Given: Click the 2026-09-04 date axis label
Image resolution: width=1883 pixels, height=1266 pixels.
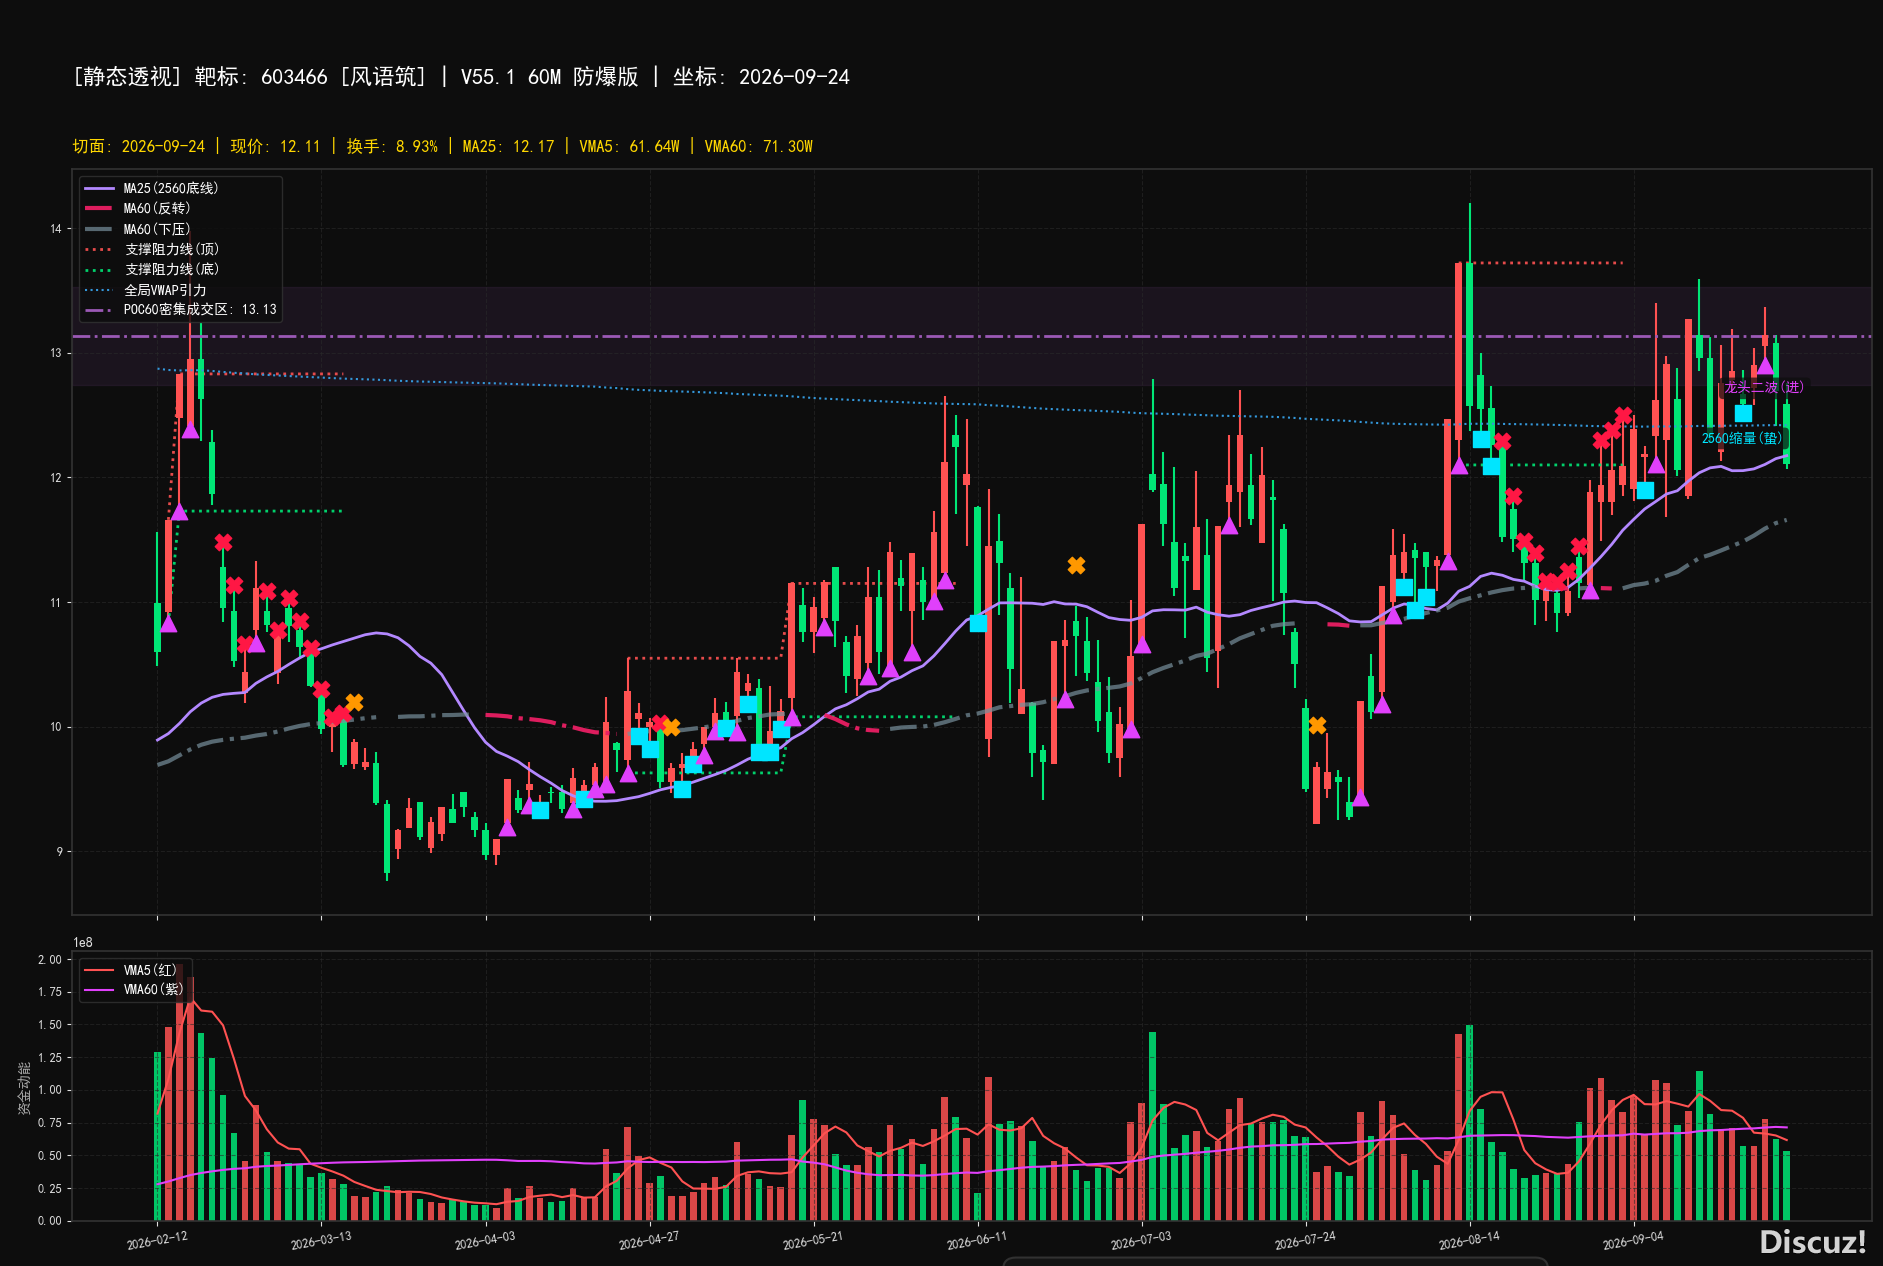Looking at the screenshot, I should pyautogui.click(x=1633, y=1240).
